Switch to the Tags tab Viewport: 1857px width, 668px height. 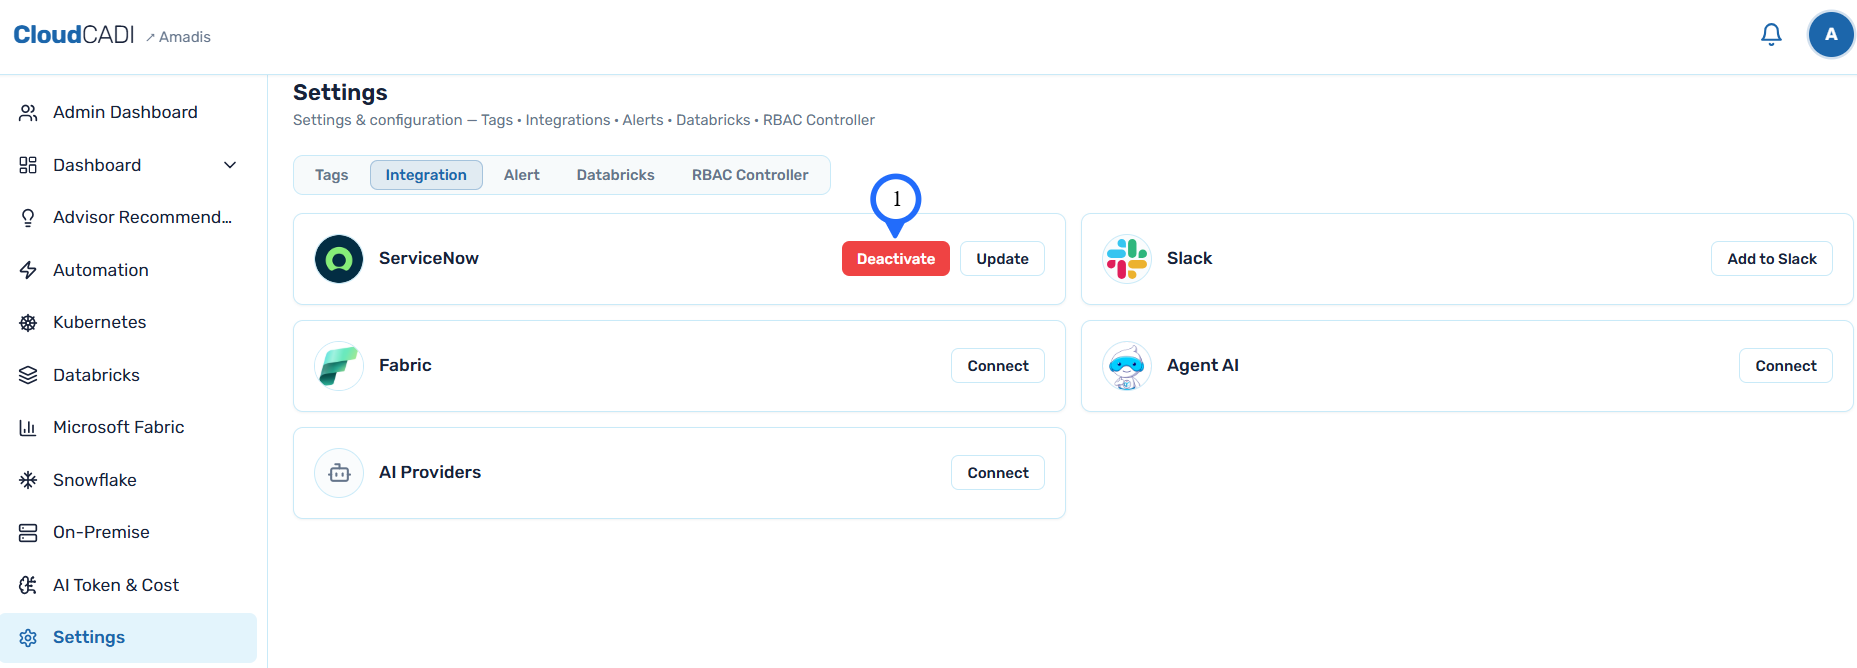pos(332,175)
